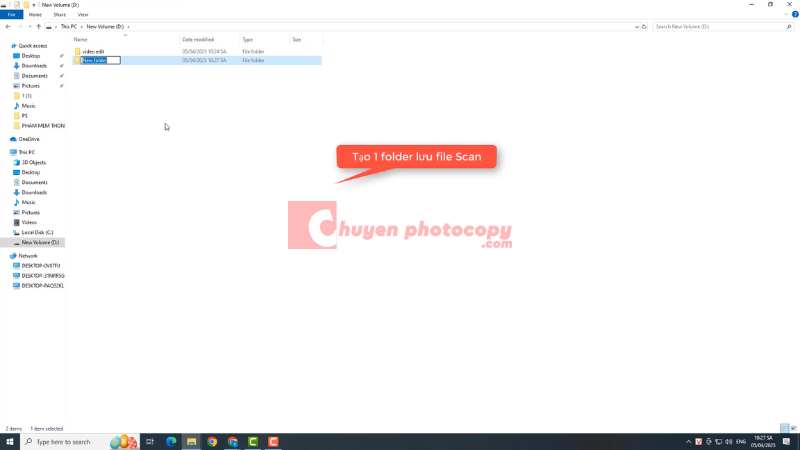Sort by the Type column header
This screenshot has width=800, height=450.
click(x=247, y=39)
